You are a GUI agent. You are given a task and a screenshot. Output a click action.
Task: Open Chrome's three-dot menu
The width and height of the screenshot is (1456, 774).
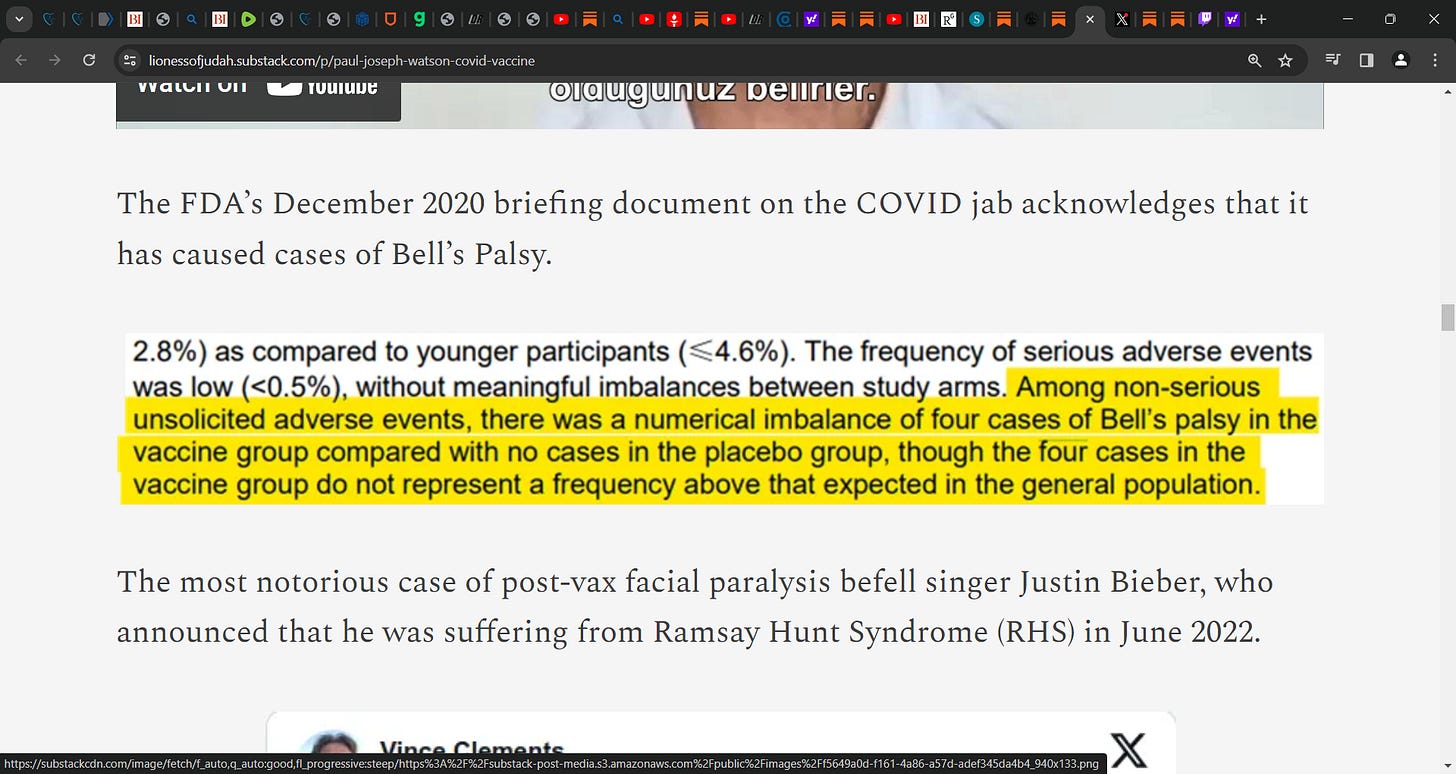click(1433, 60)
